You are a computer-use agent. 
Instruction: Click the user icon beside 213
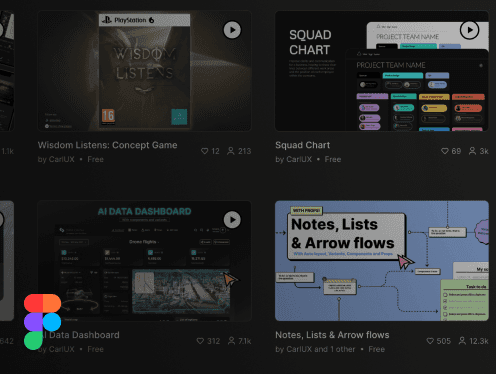coord(231,151)
